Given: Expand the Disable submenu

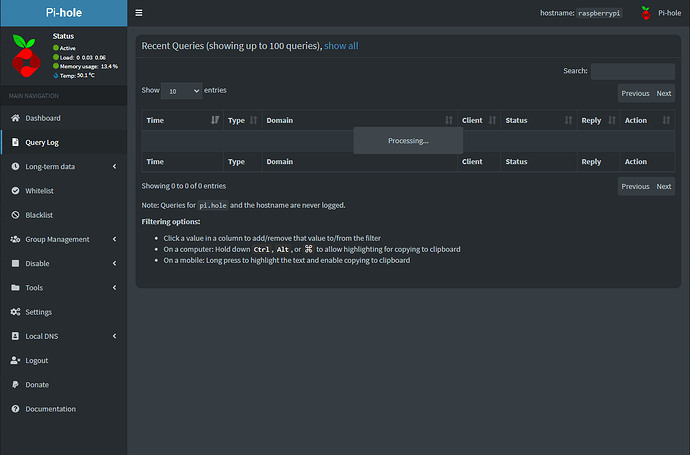Looking at the screenshot, I should [63, 263].
